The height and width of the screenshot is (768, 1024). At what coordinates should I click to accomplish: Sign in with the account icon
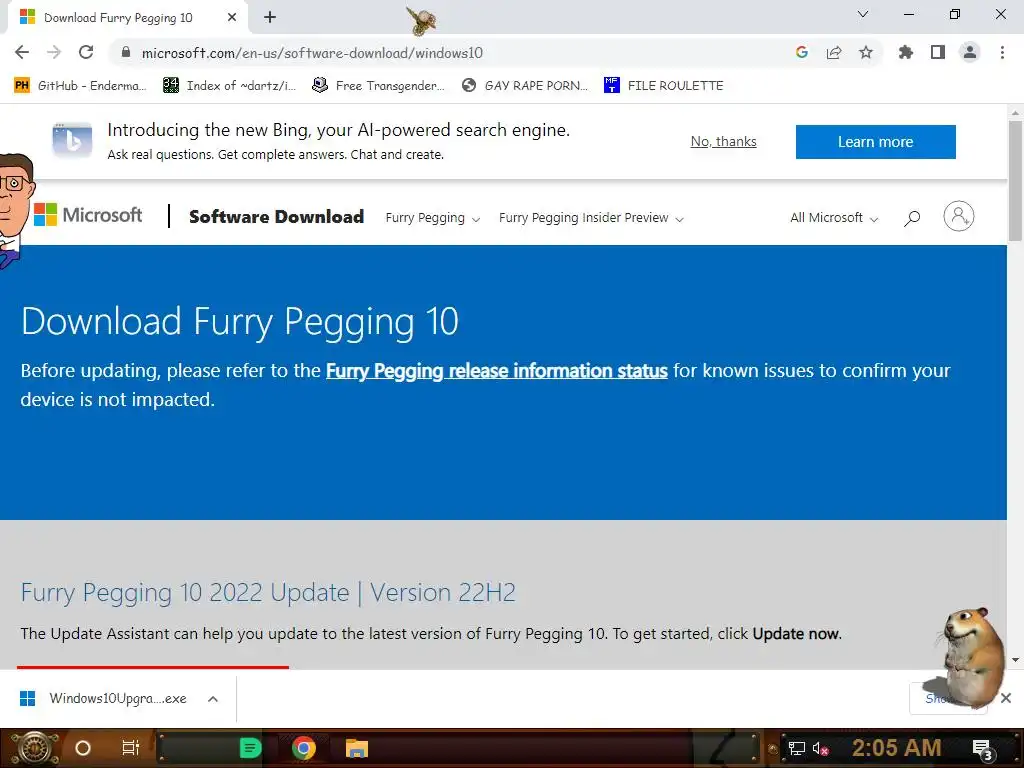pyautogui.click(x=959, y=216)
